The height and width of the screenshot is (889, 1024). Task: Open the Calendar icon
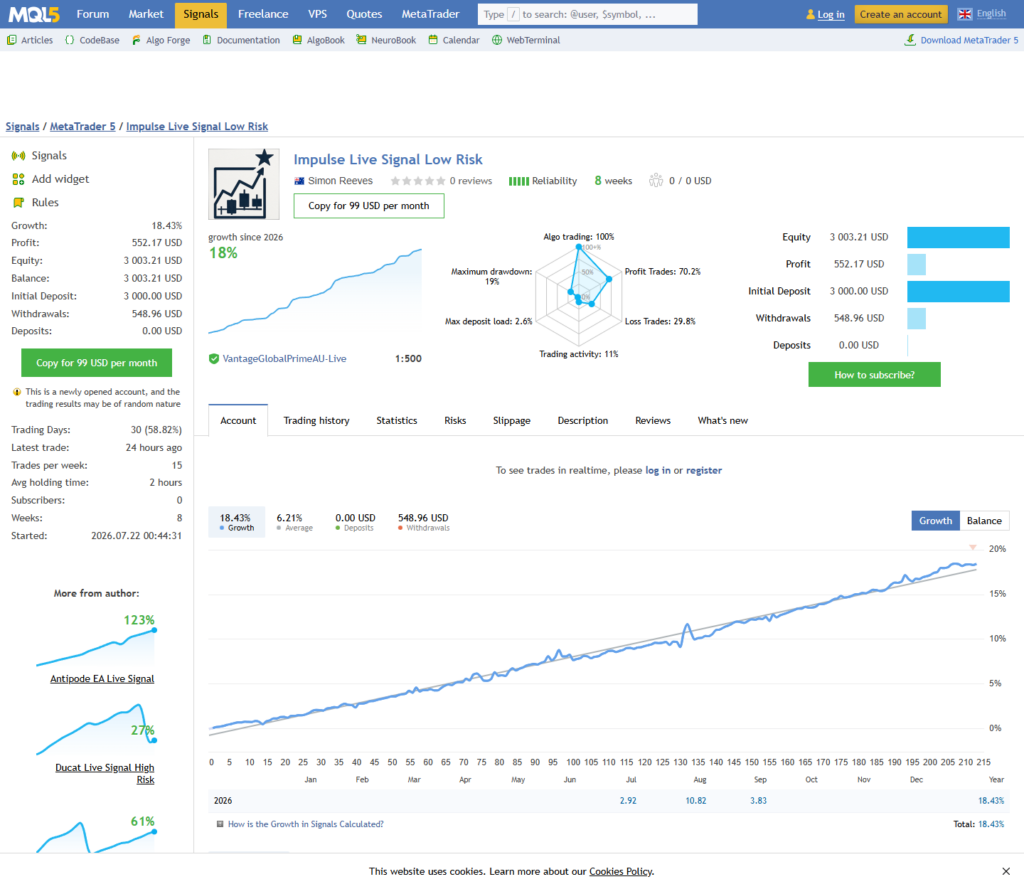433,40
